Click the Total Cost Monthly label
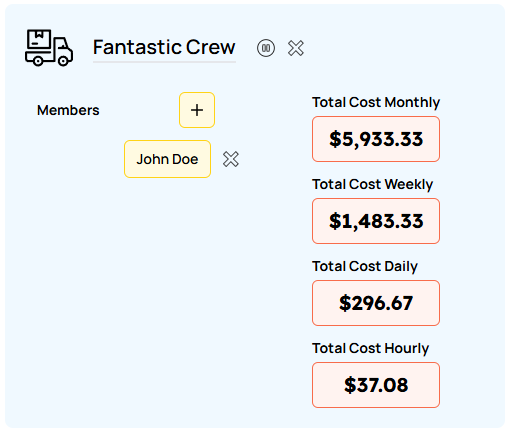Screen dimensions: 508x432 click(376, 102)
